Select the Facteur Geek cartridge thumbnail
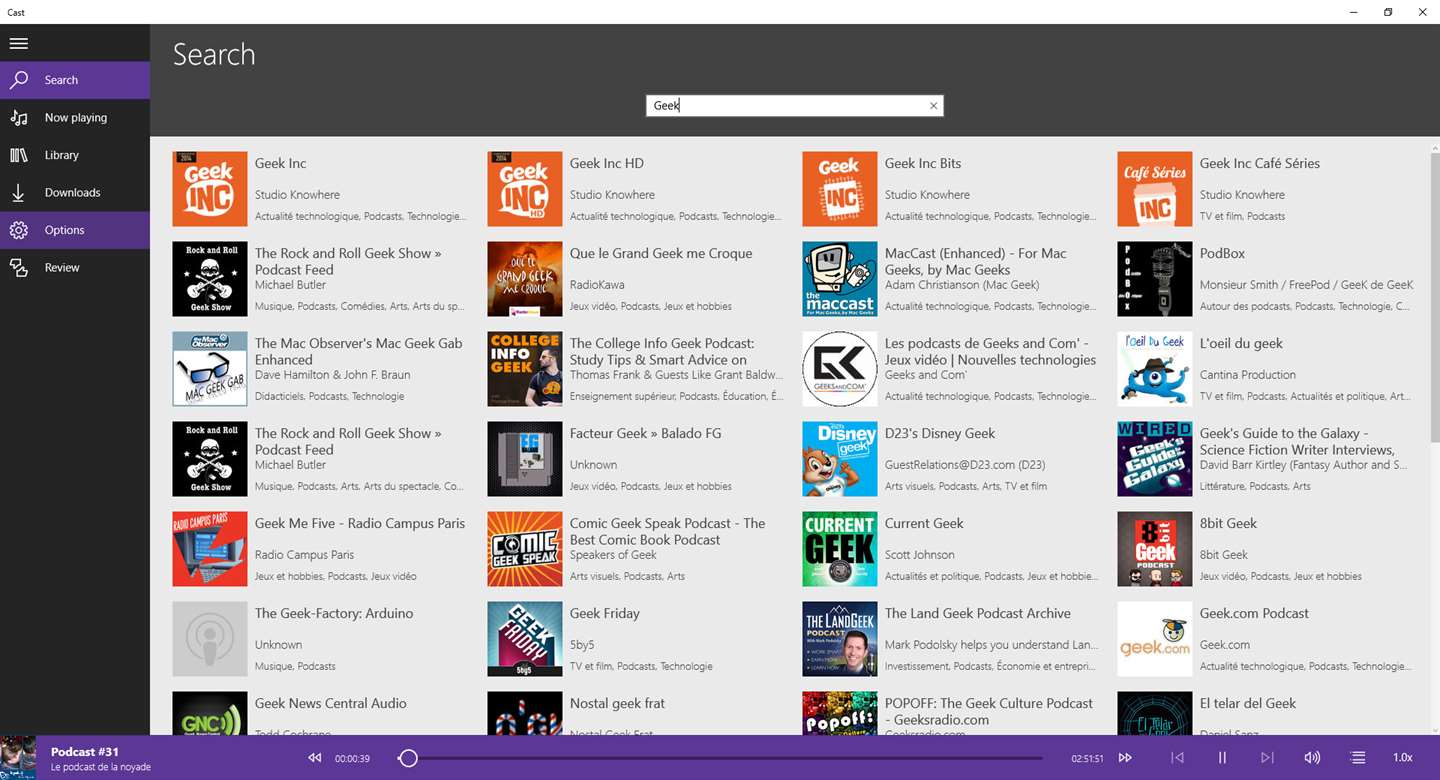 (x=525, y=459)
